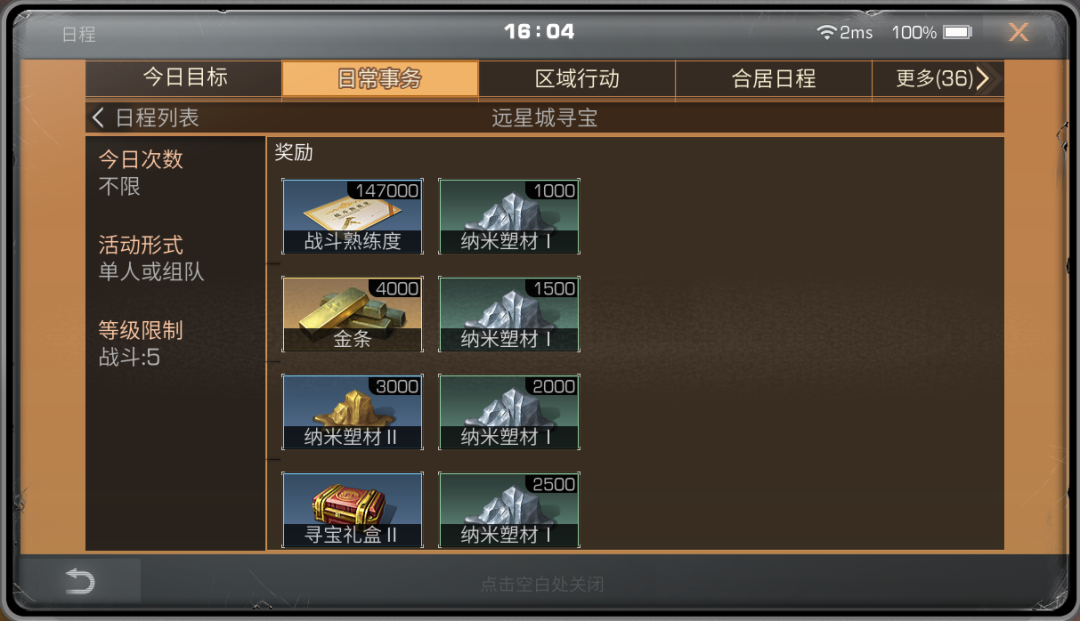Open the 寻宝礼盒 II treasure box reward
The height and width of the screenshot is (621, 1080).
tap(353, 510)
